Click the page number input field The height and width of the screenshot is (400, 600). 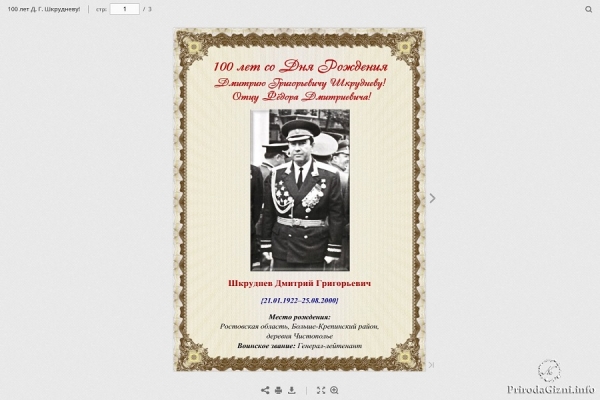pos(125,9)
